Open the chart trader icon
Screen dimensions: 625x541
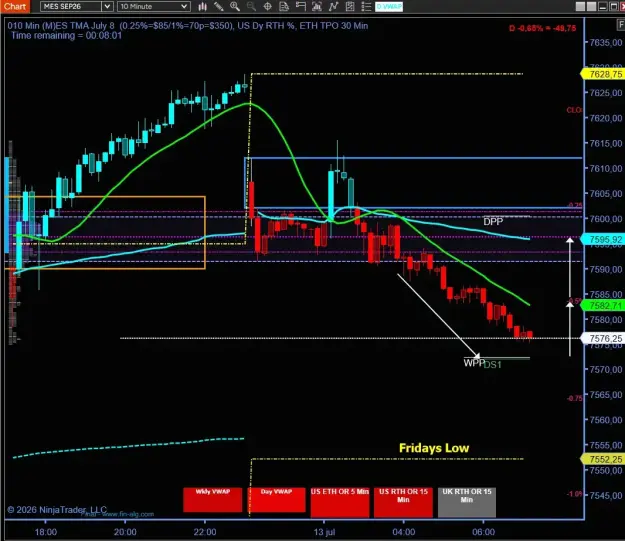tap(301, 6)
